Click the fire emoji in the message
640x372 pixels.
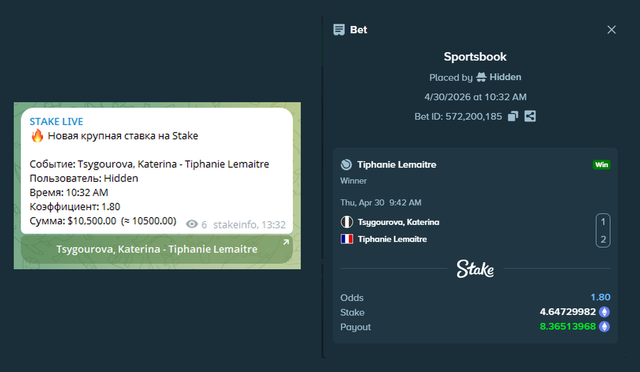pyautogui.click(x=37, y=135)
